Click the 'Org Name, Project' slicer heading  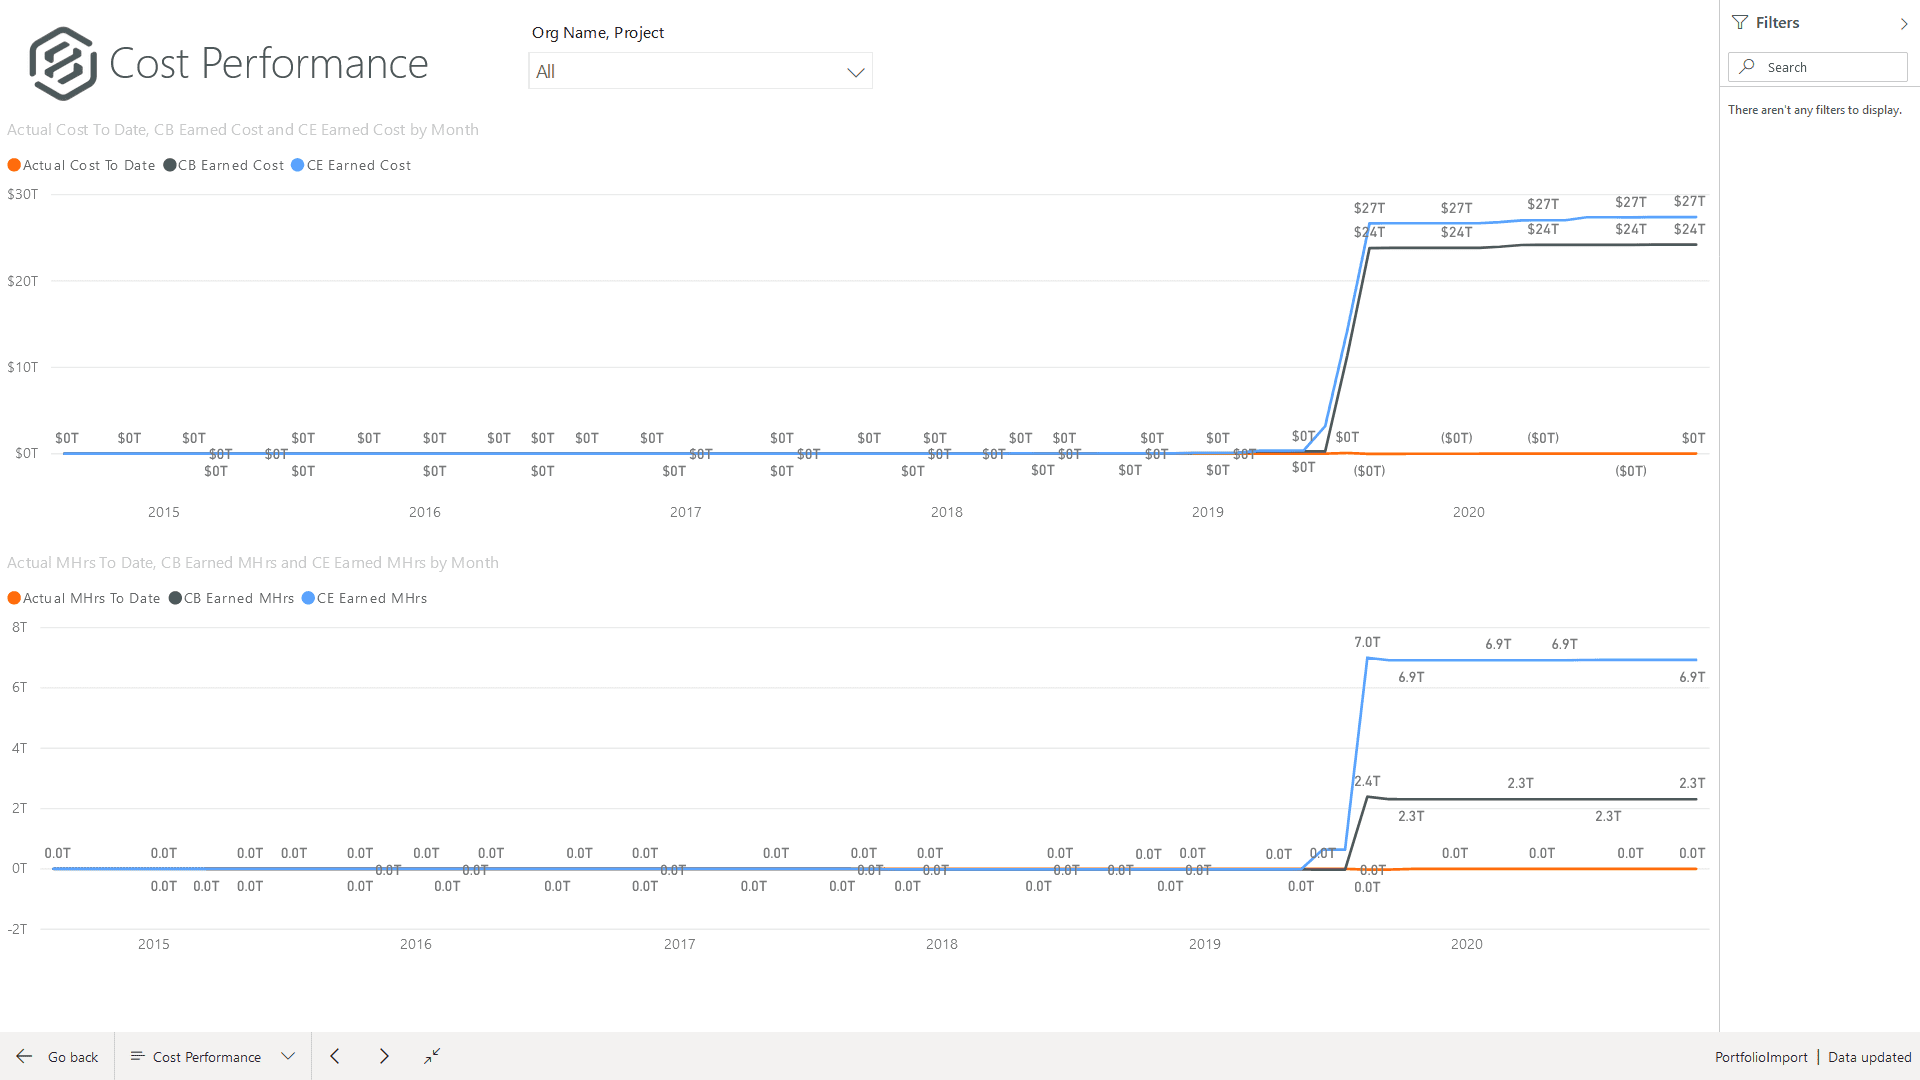598,33
